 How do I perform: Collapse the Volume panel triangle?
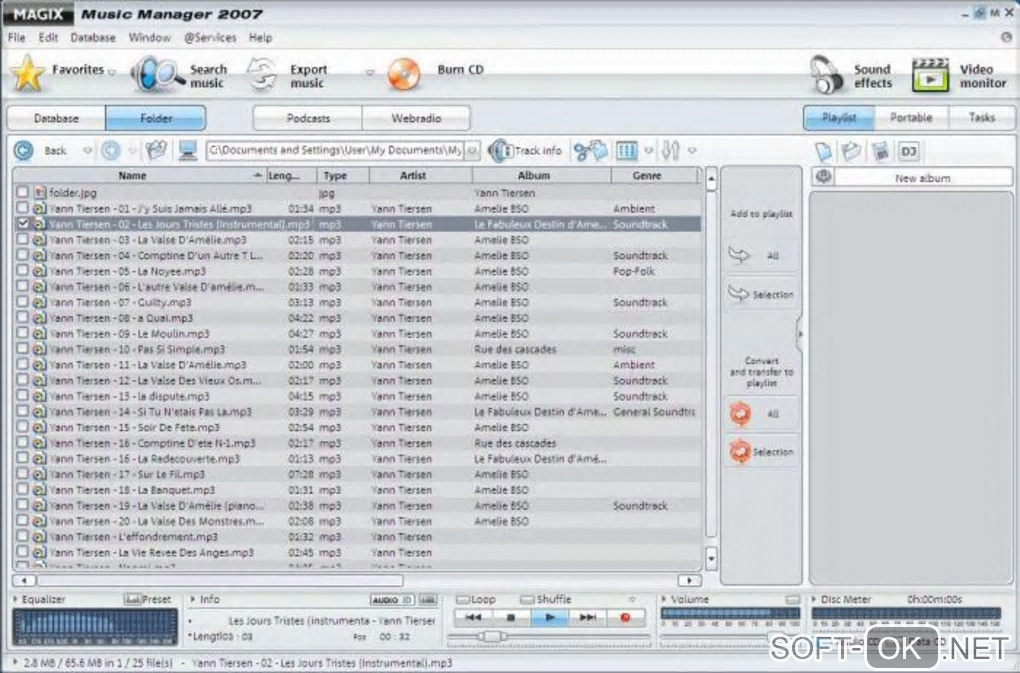tap(664, 600)
